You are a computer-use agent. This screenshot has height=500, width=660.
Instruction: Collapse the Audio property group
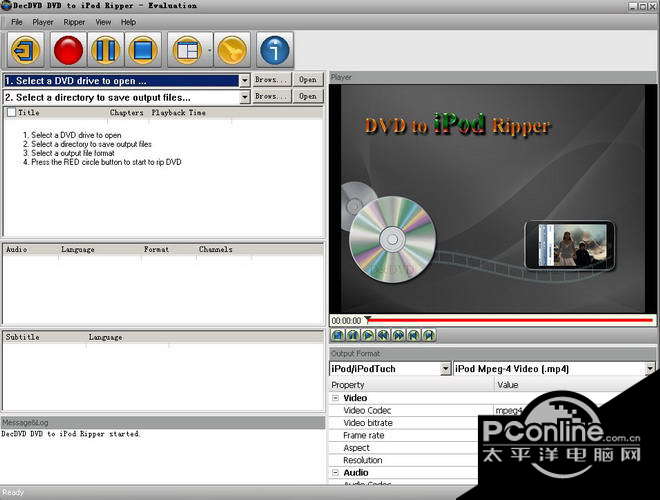pos(335,473)
